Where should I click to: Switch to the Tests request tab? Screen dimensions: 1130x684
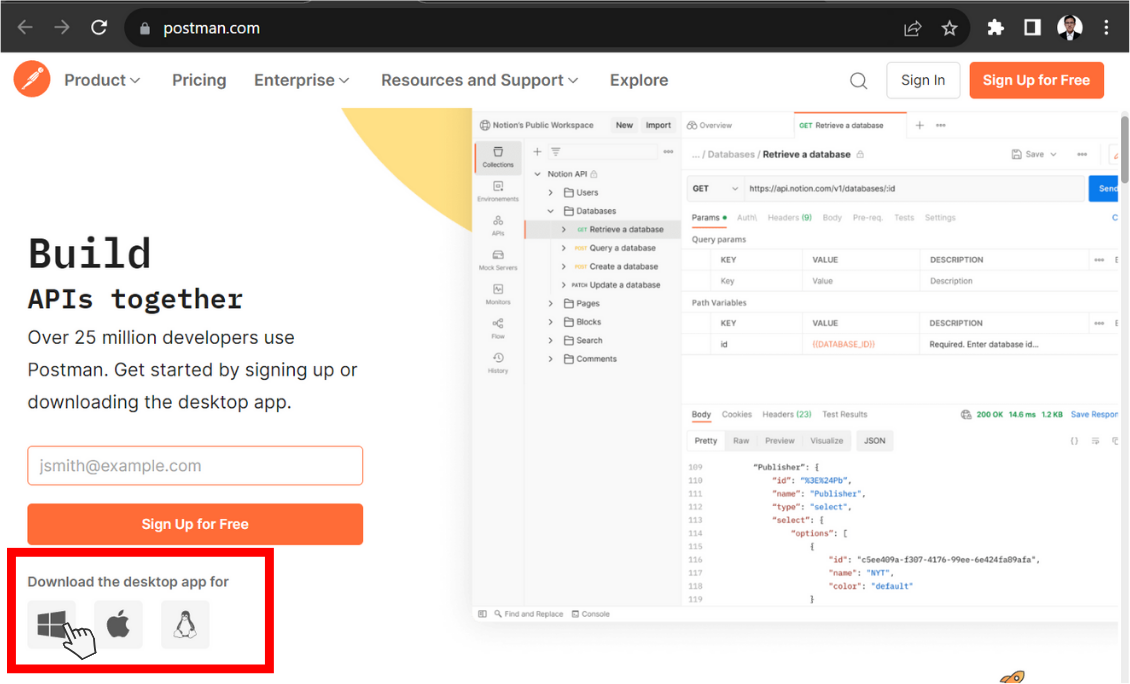pyautogui.click(x=904, y=218)
